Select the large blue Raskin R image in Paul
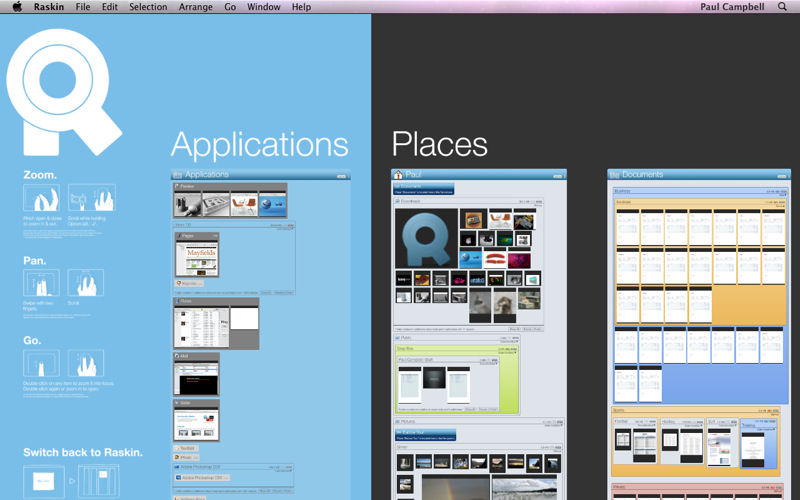 coord(427,238)
